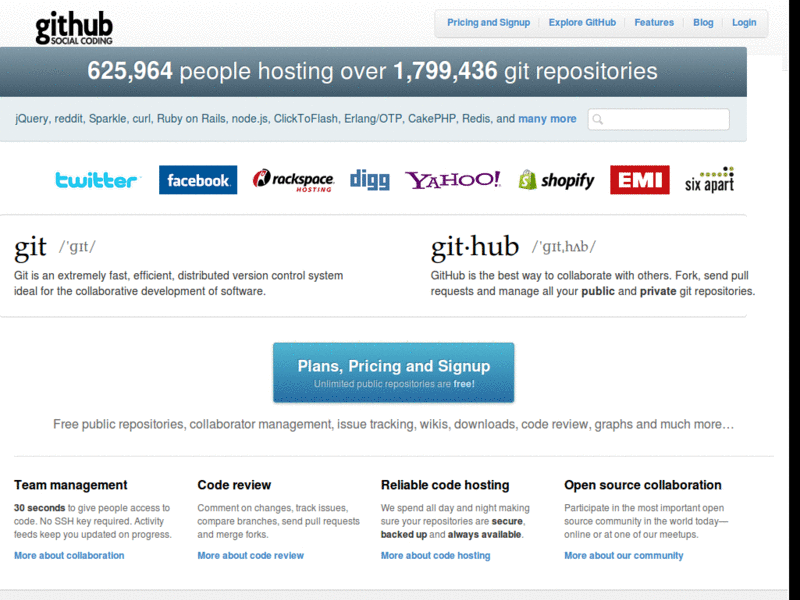800x600 pixels.
Task: Click More about code hosting
Action: click(x=435, y=555)
